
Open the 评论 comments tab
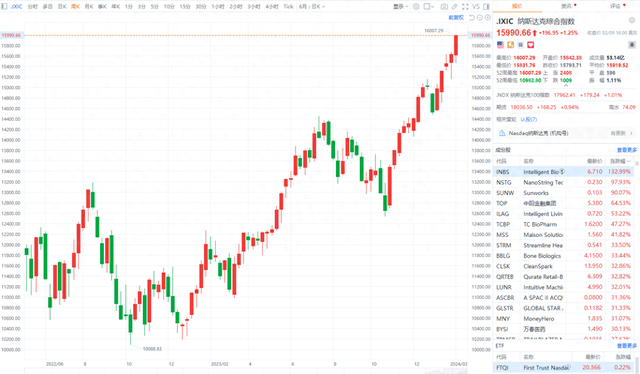(615, 6)
